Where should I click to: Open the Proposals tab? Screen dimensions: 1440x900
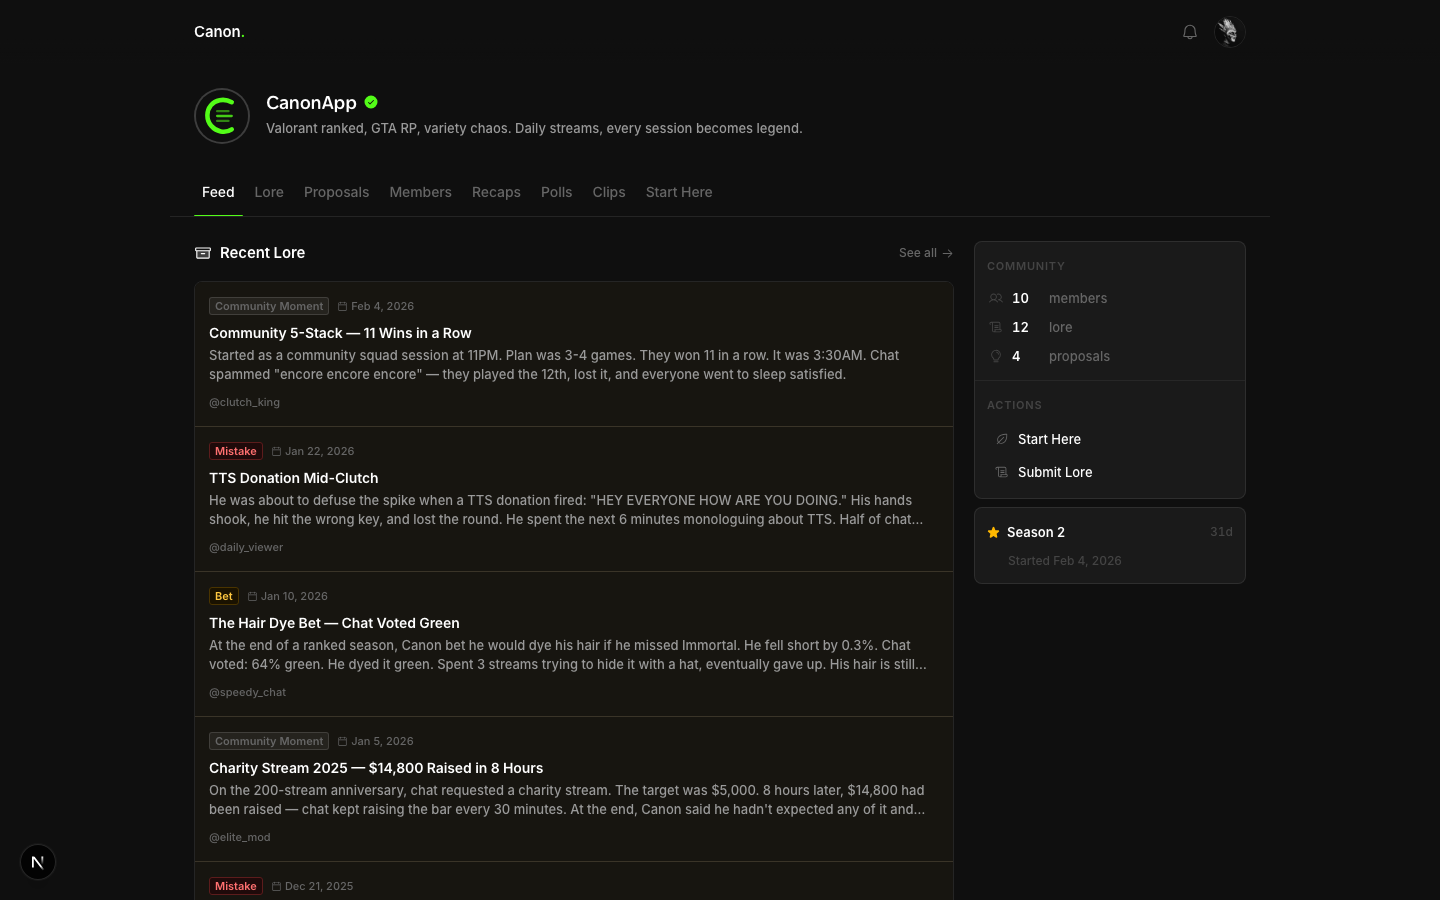pyautogui.click(x=336, y=192)
